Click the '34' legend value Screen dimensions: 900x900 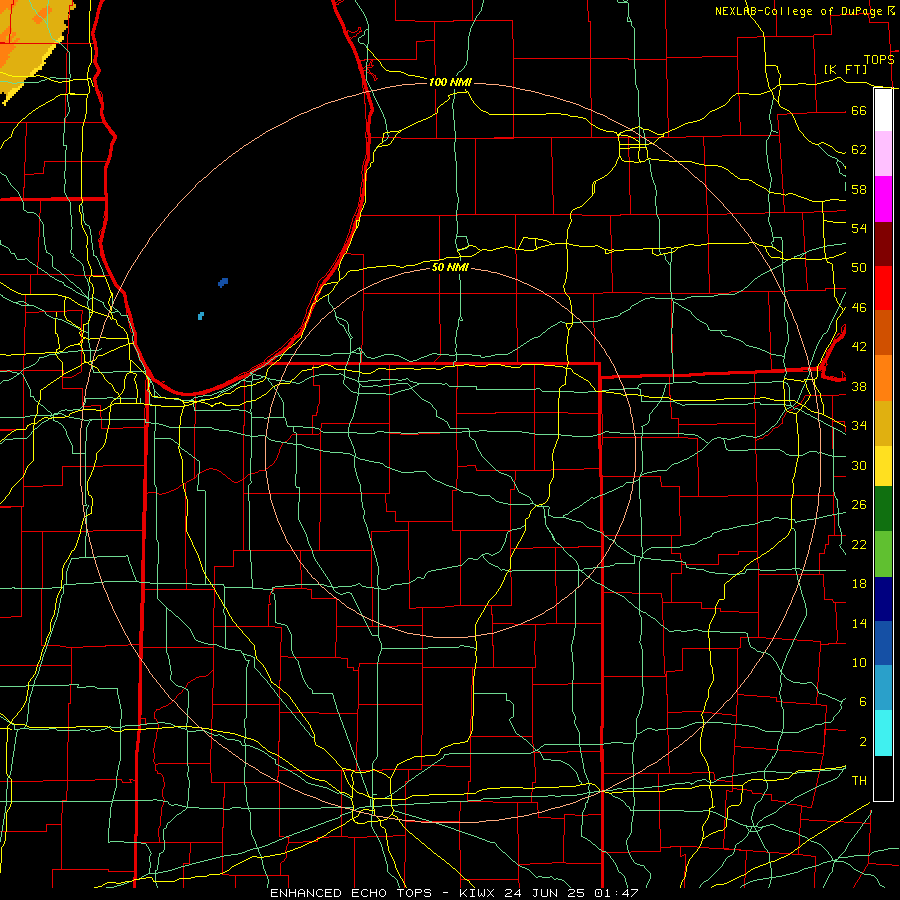coord(859,426)
